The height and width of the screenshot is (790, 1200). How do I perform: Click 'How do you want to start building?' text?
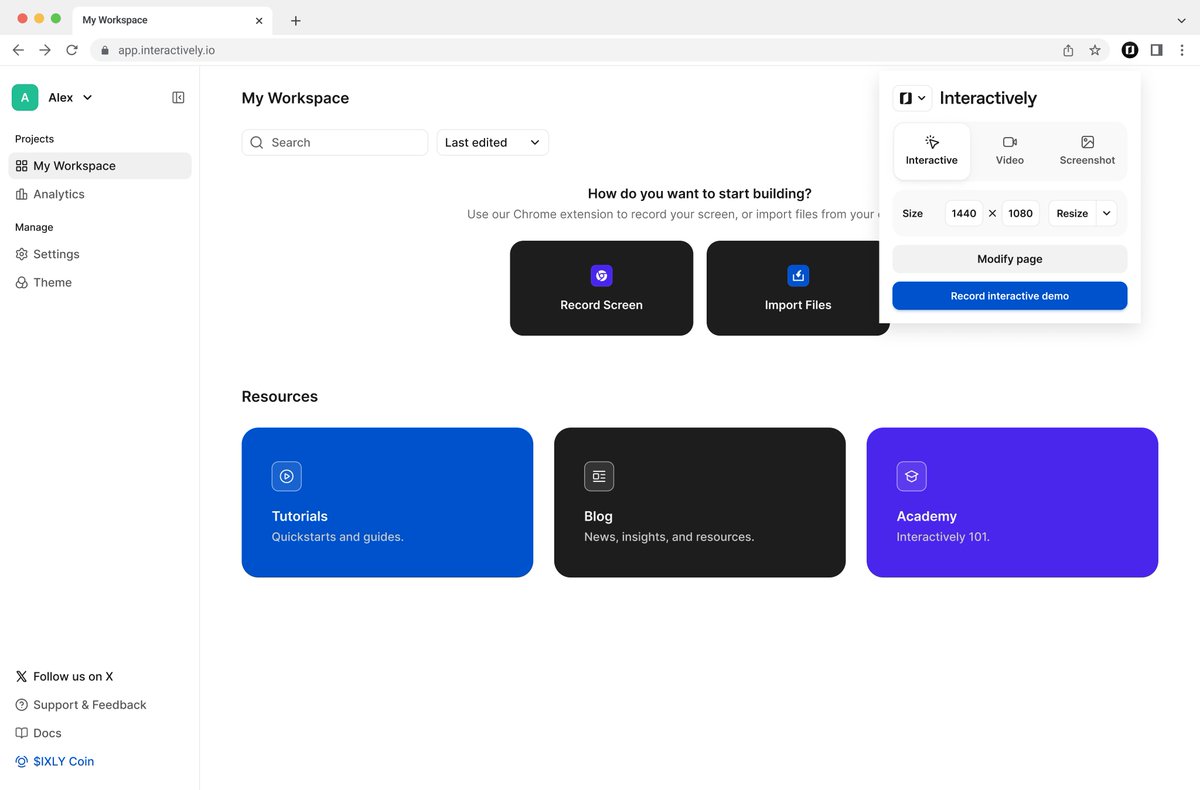click(x=700, y=194)
